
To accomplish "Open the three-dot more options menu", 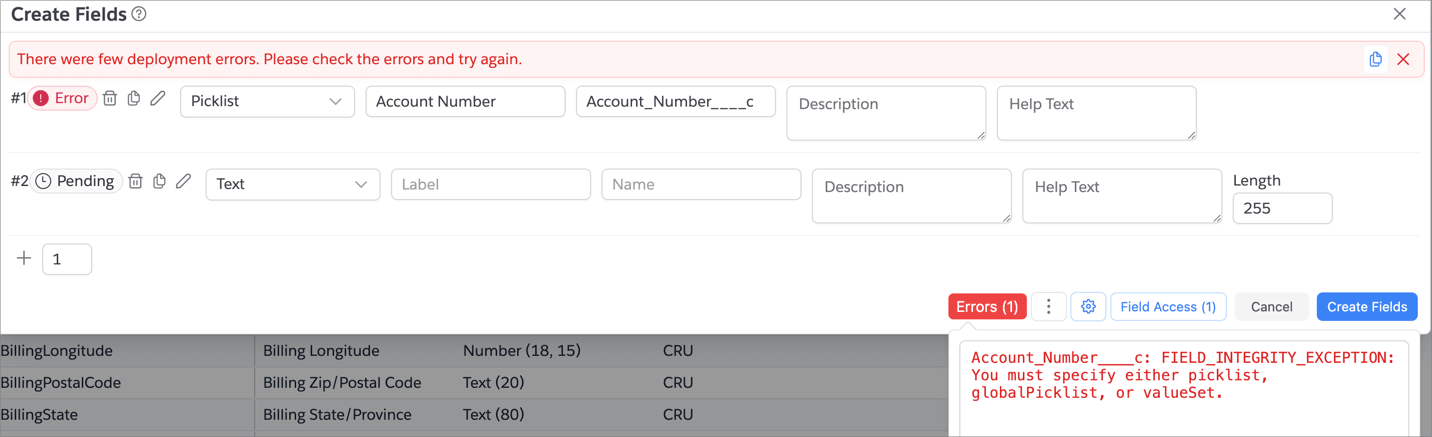I will pyautogui.click(x=1048, y=307).
